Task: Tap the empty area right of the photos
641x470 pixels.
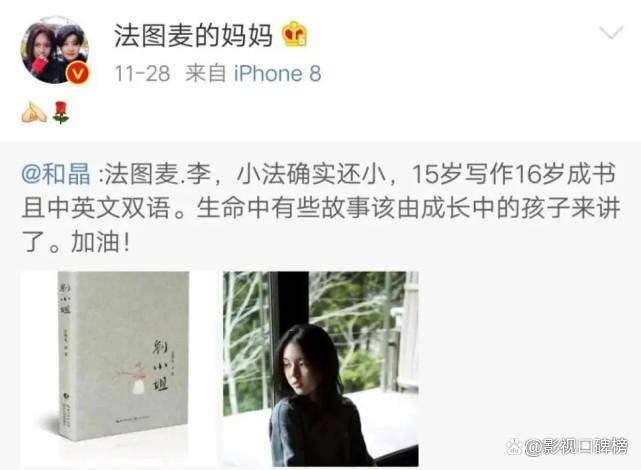Action: click(x=527, y=356)
